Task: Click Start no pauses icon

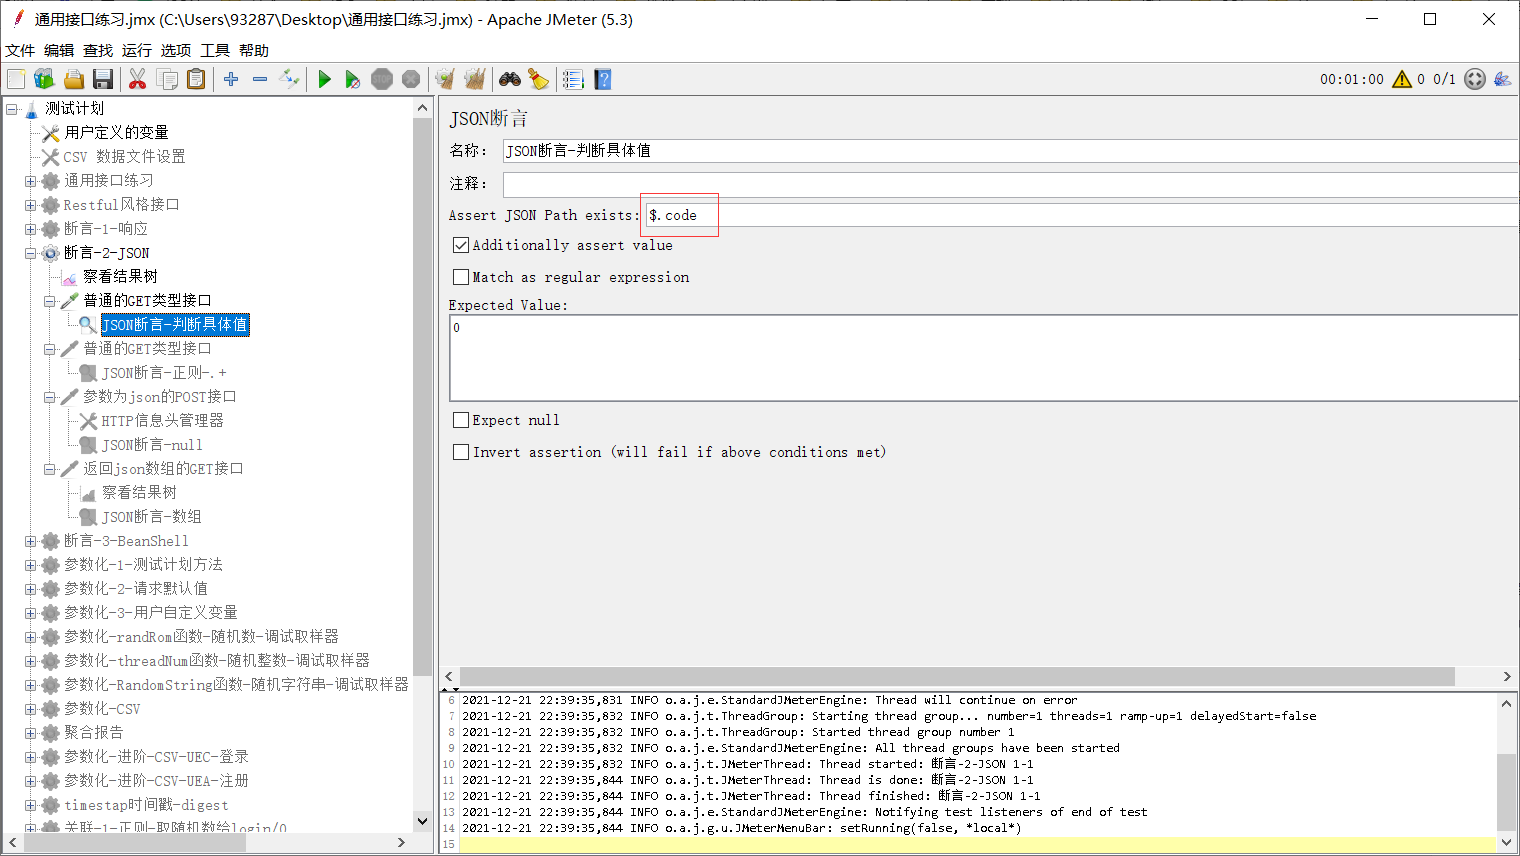Action: 353,79
